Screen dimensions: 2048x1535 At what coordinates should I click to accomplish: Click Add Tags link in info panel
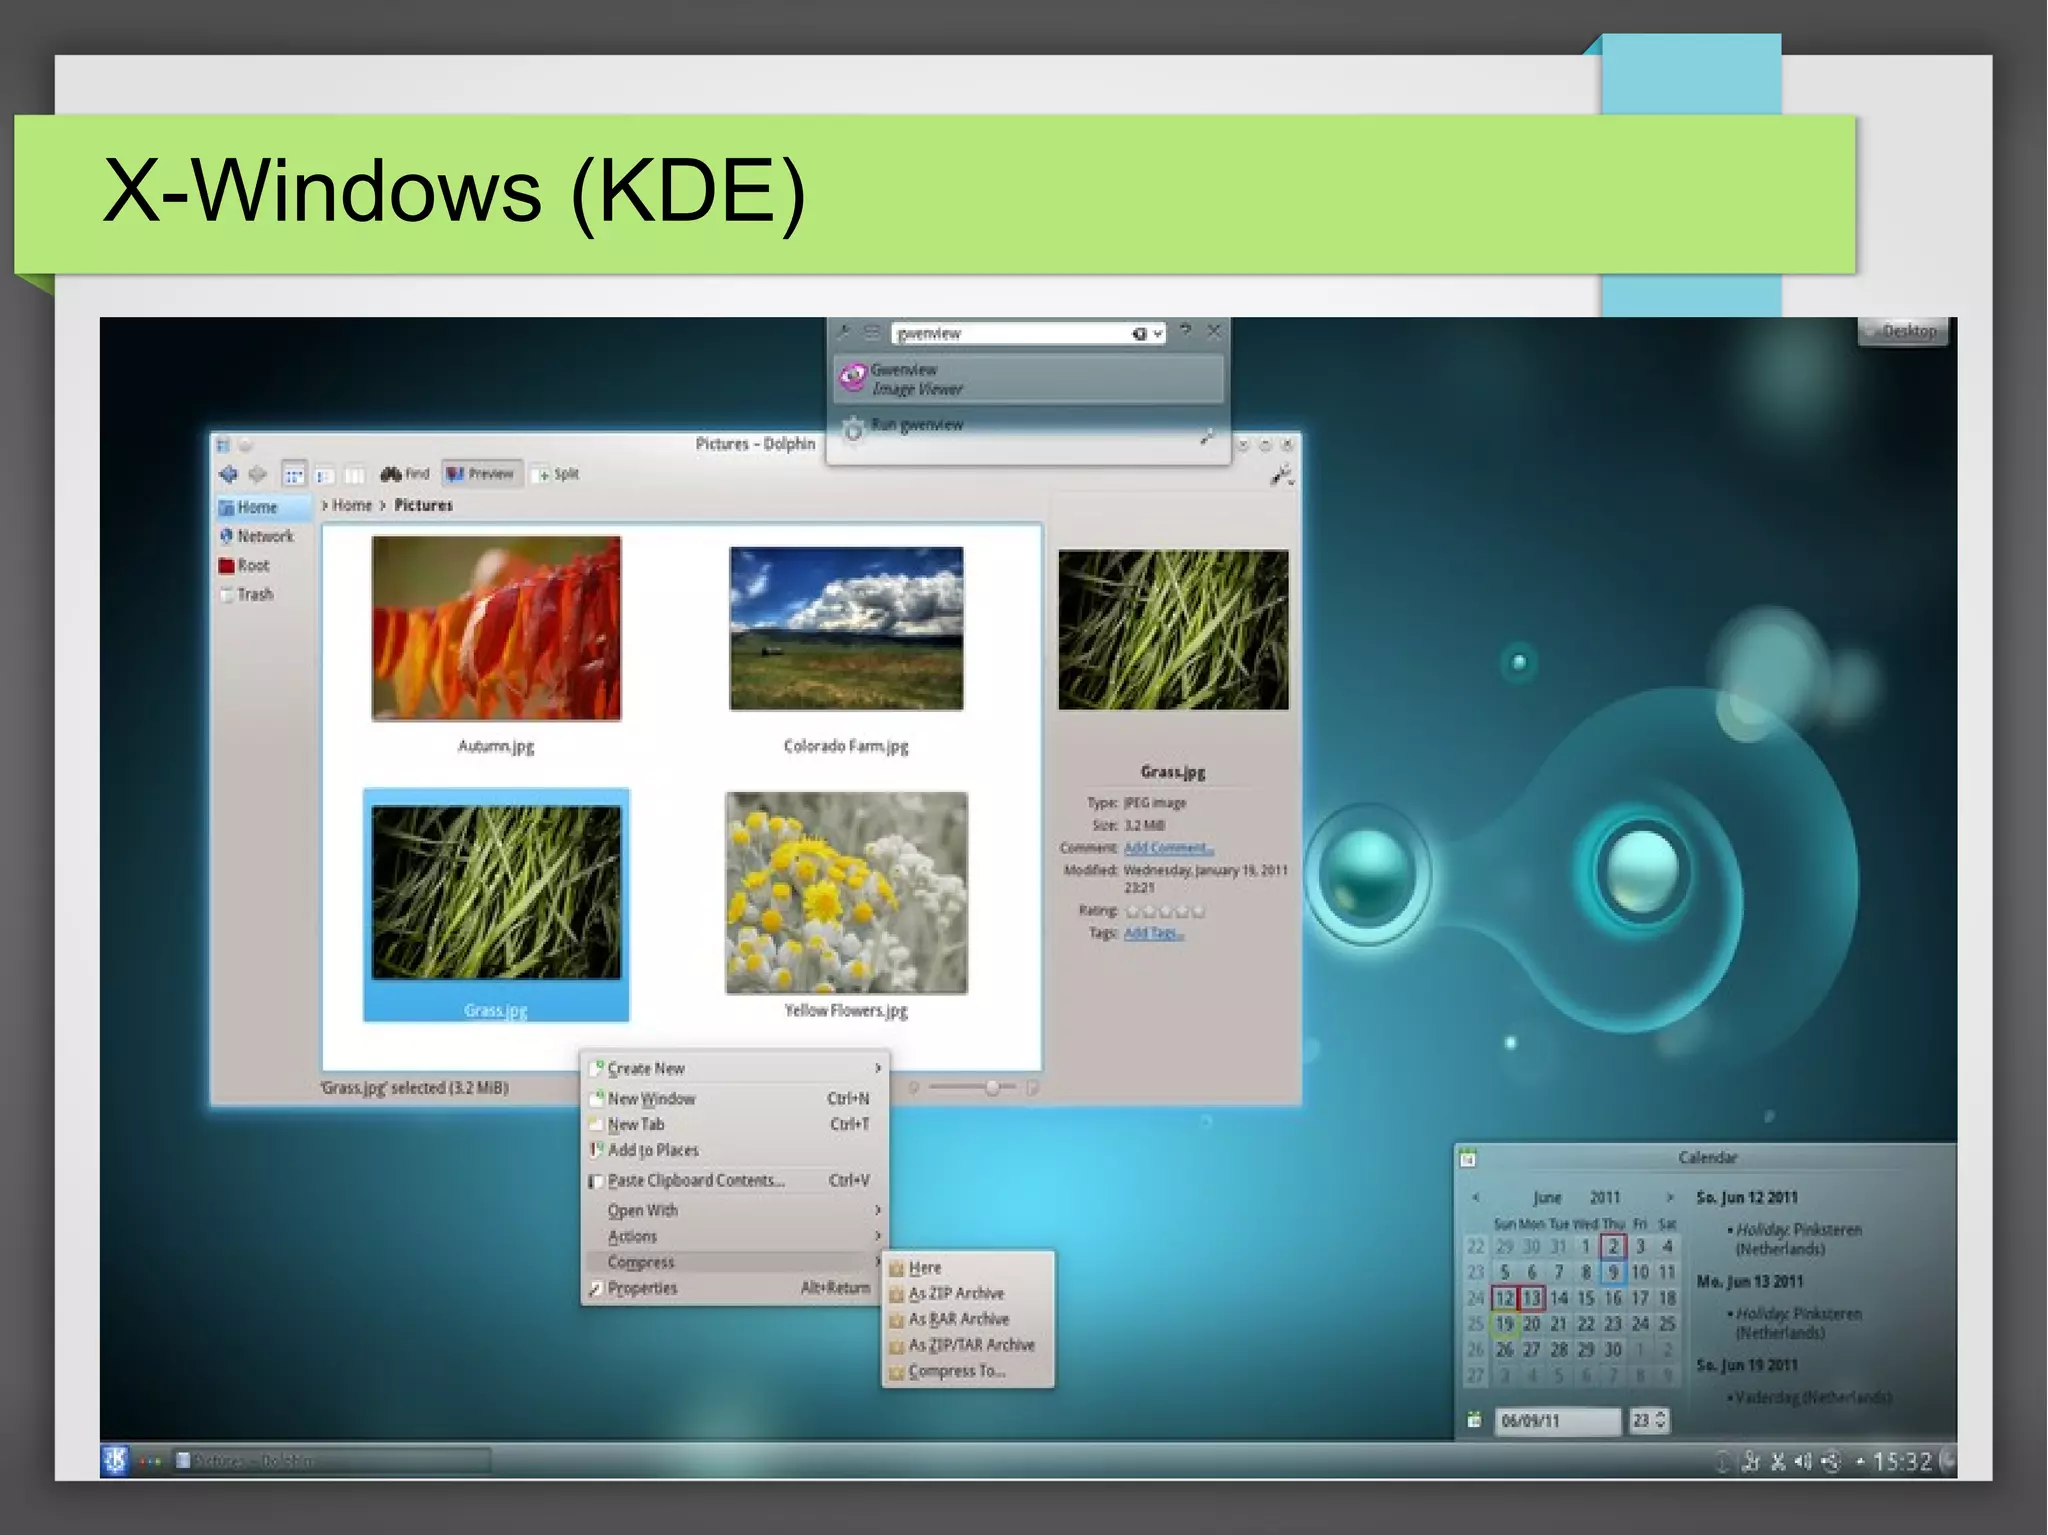pyautogui.click(x=1153, y=933)
